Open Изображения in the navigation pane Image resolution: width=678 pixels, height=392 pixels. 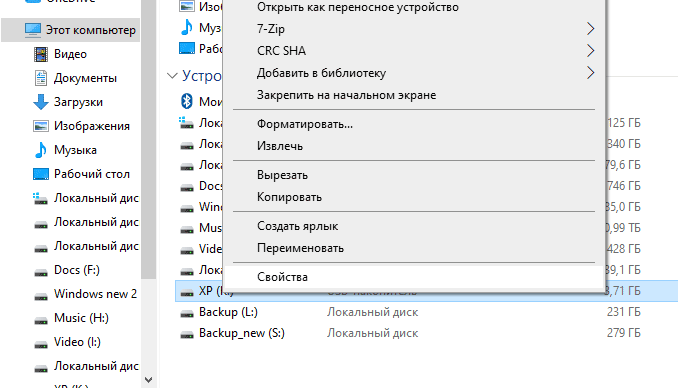point(92,126)
